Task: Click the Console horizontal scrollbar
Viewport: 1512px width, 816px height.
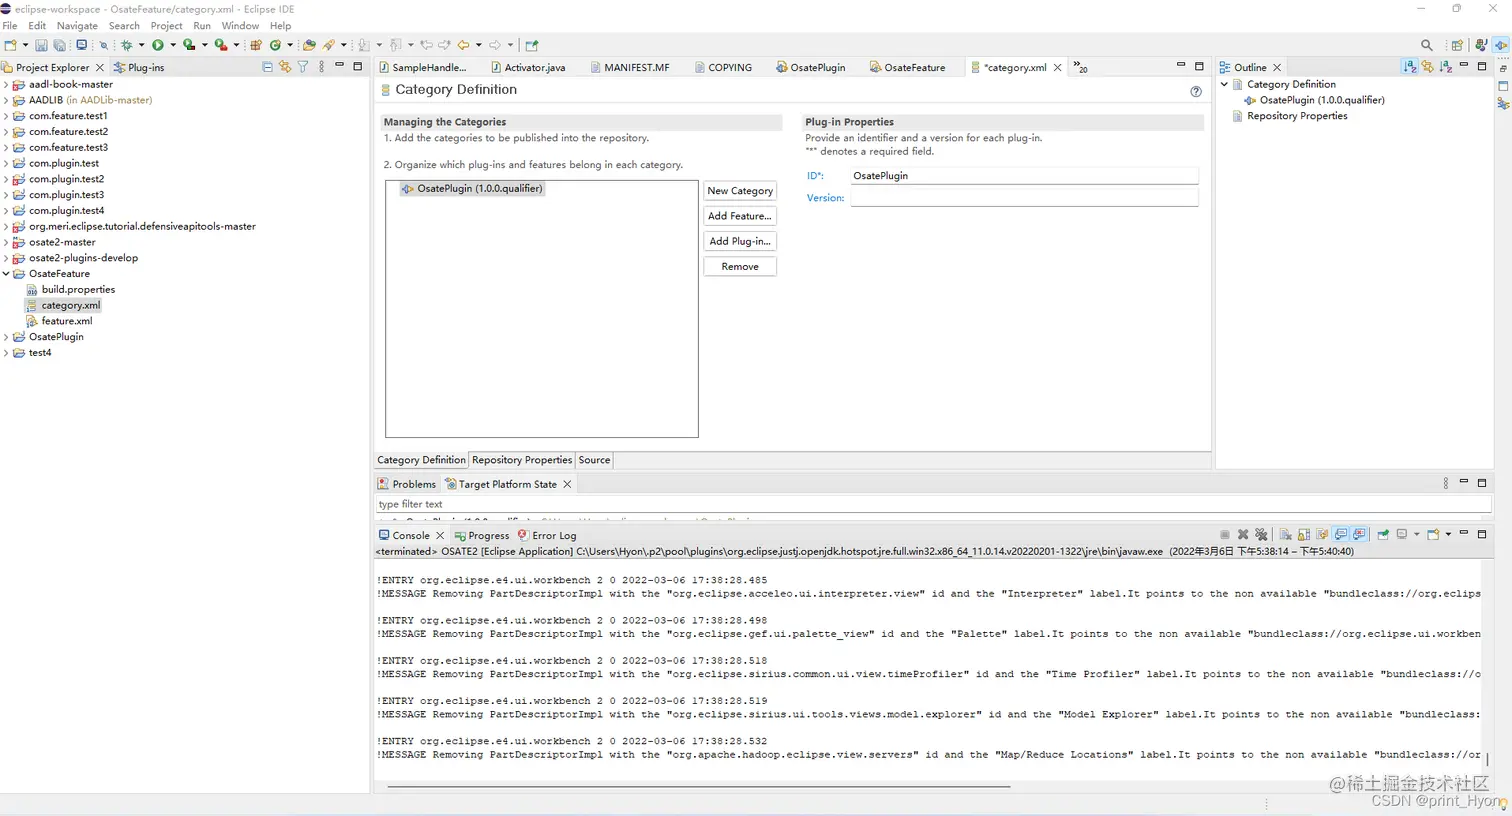Action: coord(699,787)
